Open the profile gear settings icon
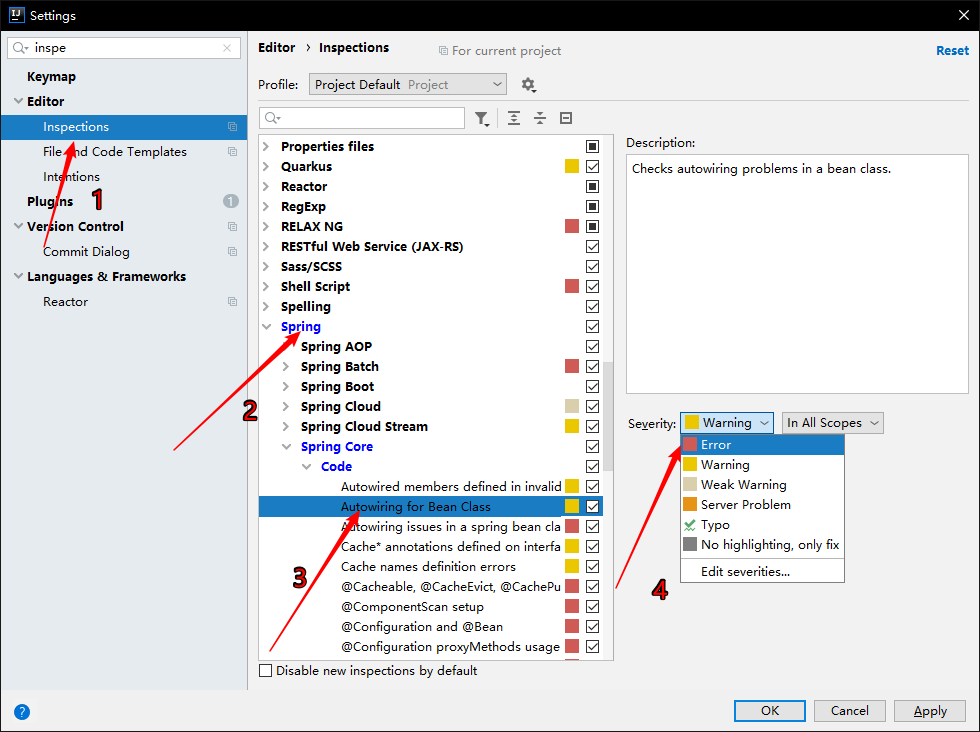The height and width of the screenshot is (732, 980). (x=529, y=84)
